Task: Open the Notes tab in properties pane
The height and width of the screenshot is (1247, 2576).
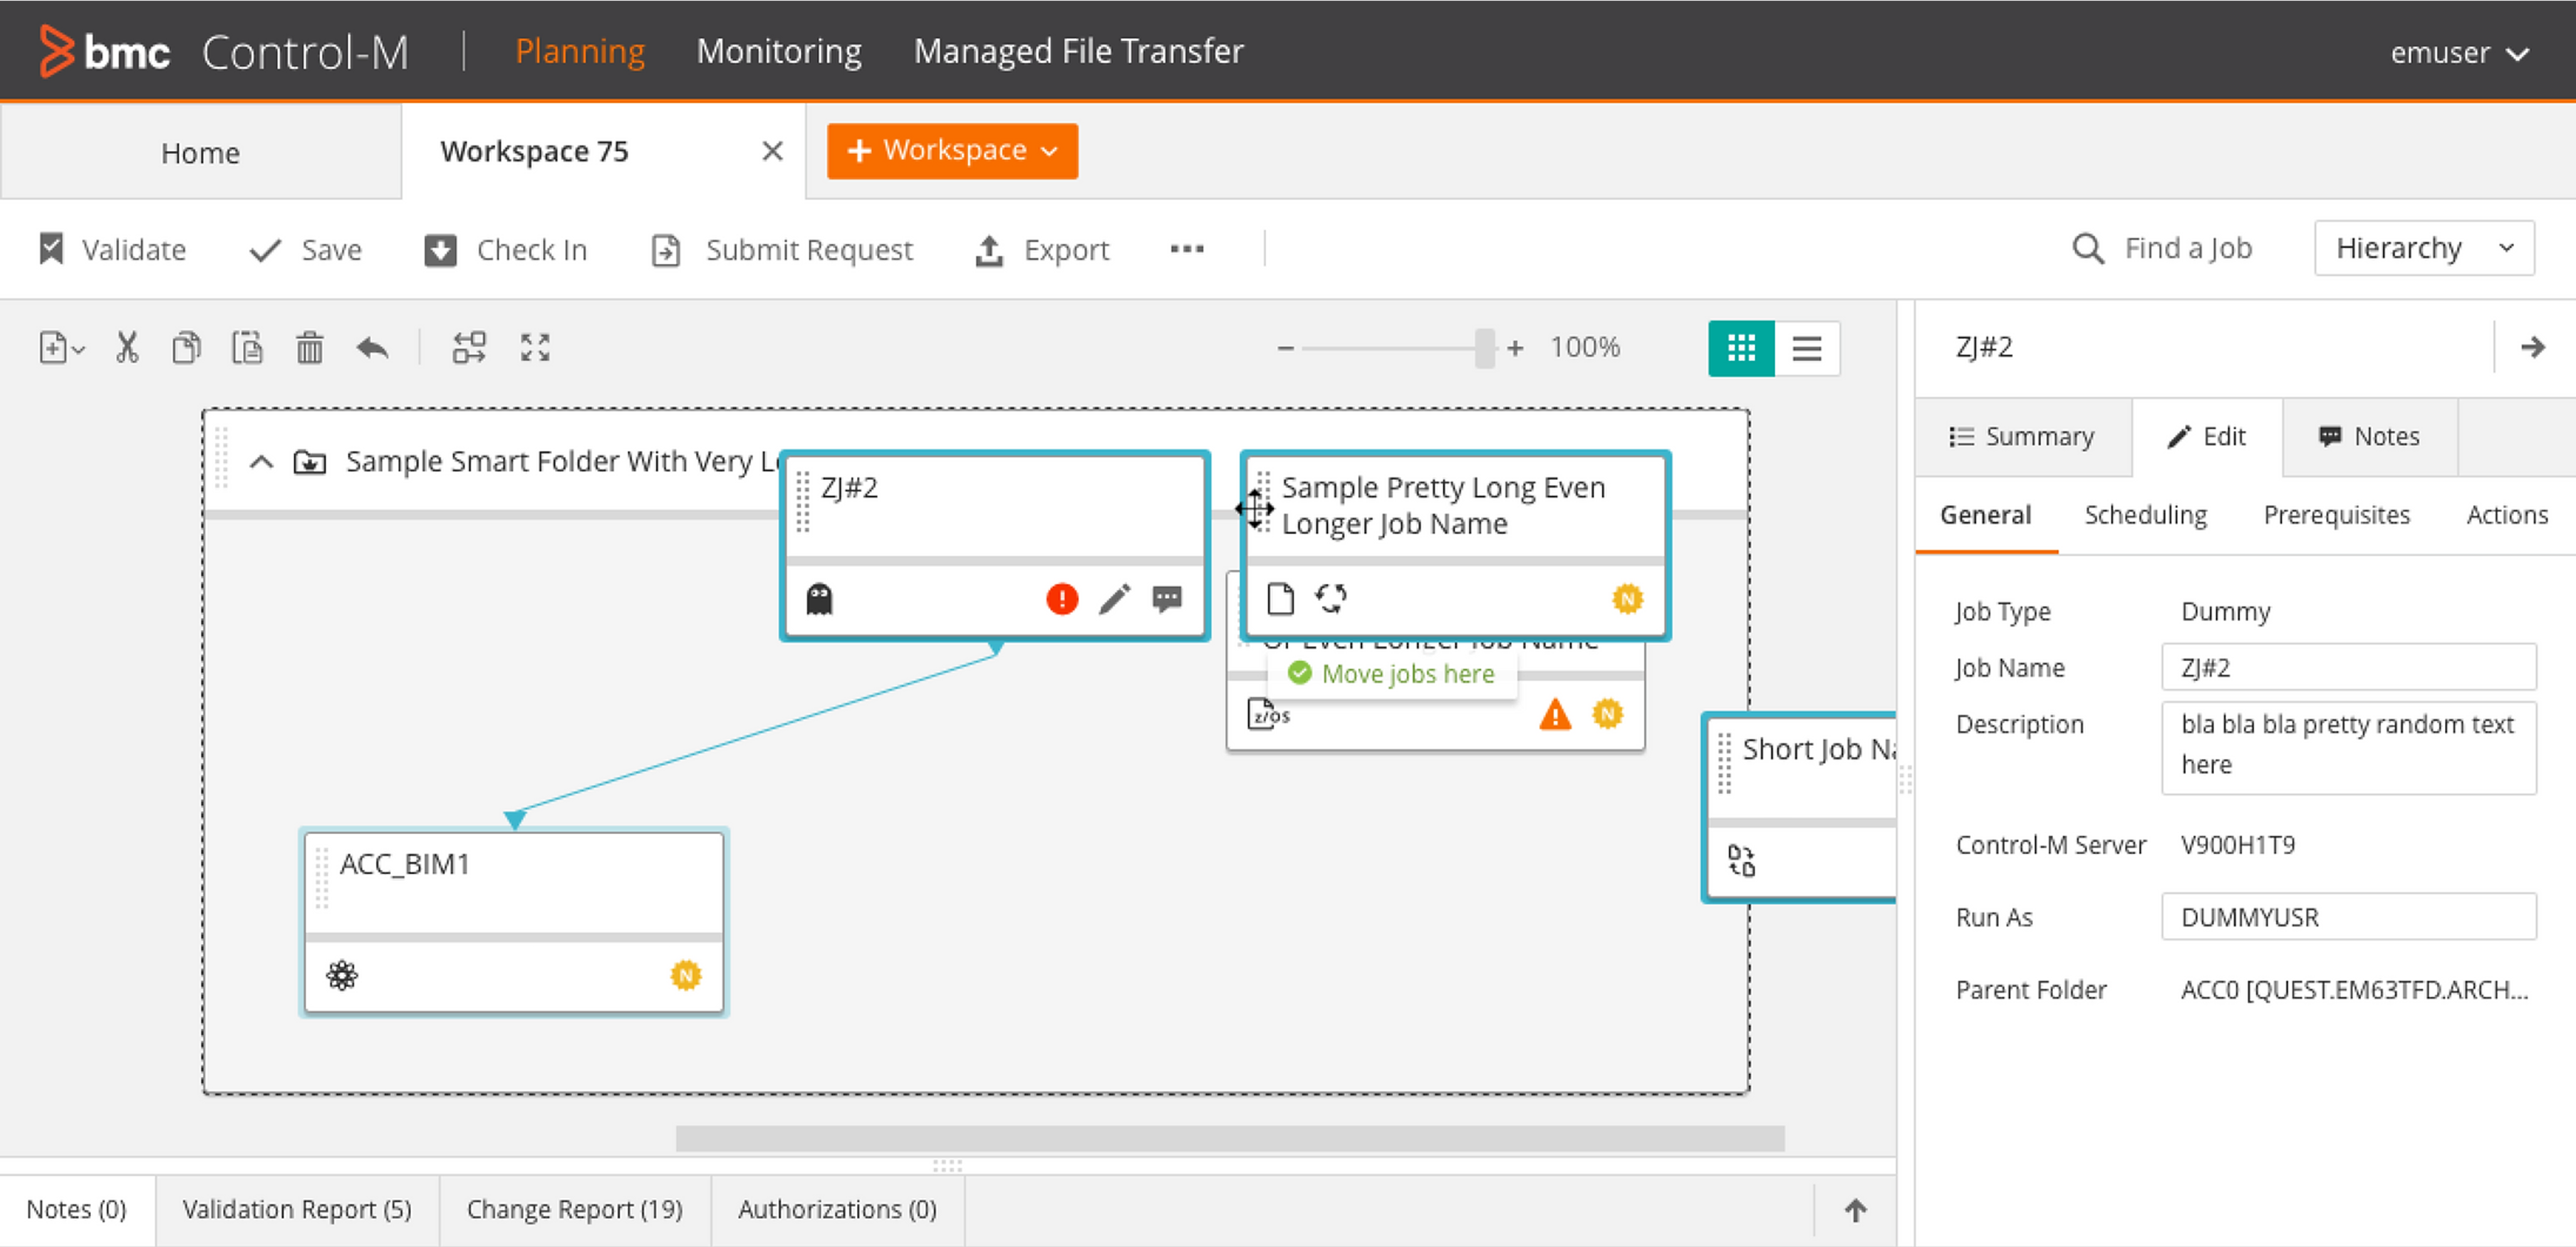Action: pos(2370,437)
